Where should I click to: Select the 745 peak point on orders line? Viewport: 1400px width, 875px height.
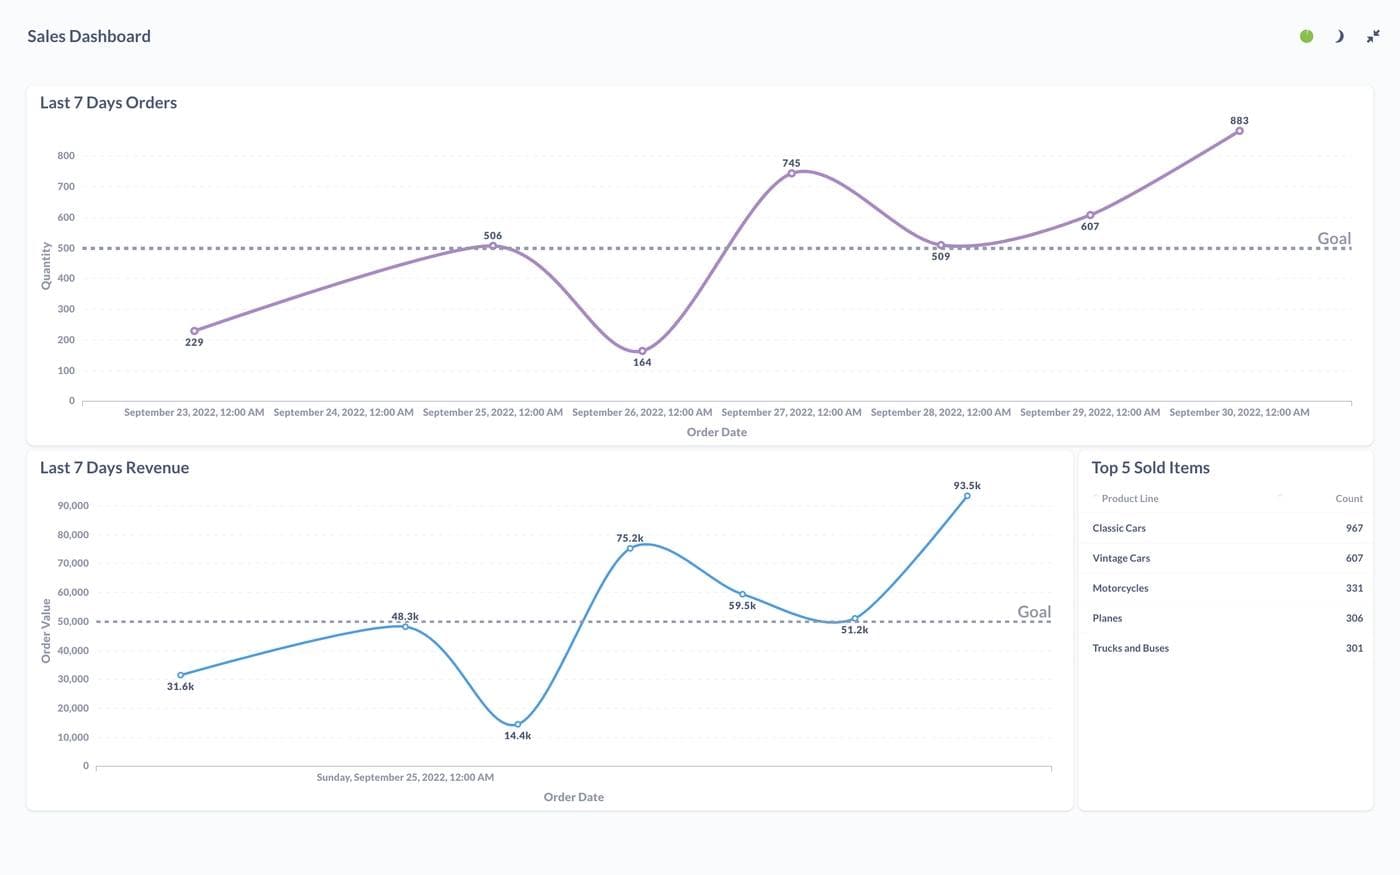(791, 173)
